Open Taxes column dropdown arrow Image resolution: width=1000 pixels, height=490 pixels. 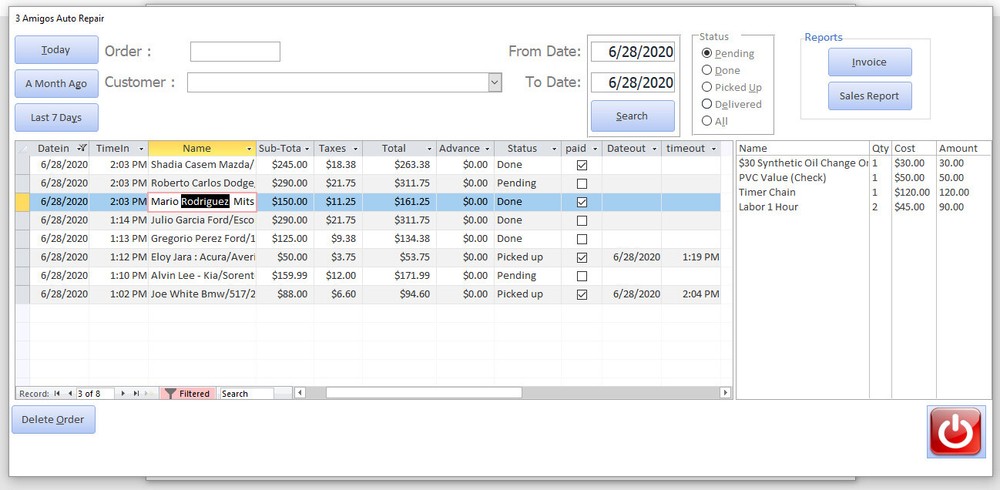point(356,149)
